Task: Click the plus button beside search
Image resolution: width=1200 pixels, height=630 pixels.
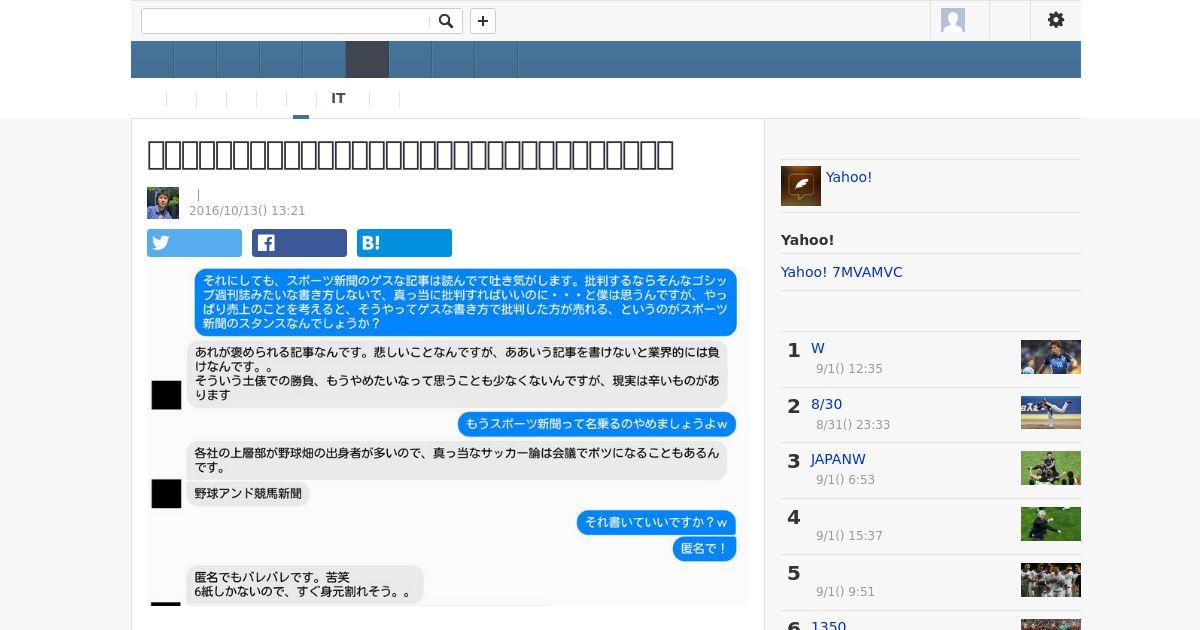Action: pyautogui.click(x=483, y=21)
